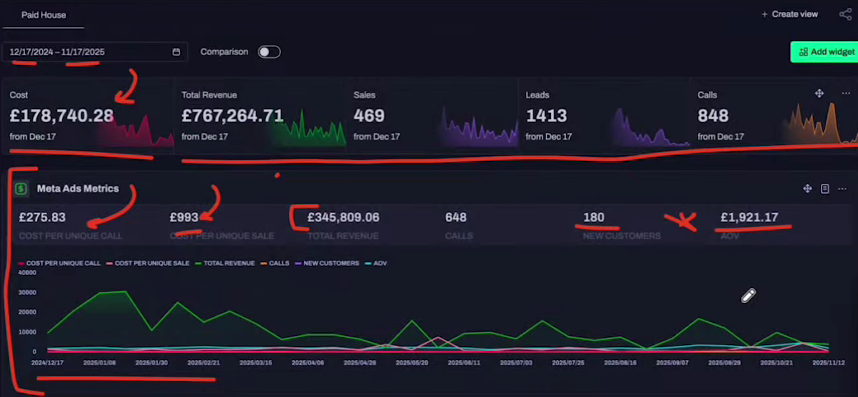Click the 2024/12/17 x-axis date label
The height and width of the screenshot is (397, 858).
(x=47, y=363)
